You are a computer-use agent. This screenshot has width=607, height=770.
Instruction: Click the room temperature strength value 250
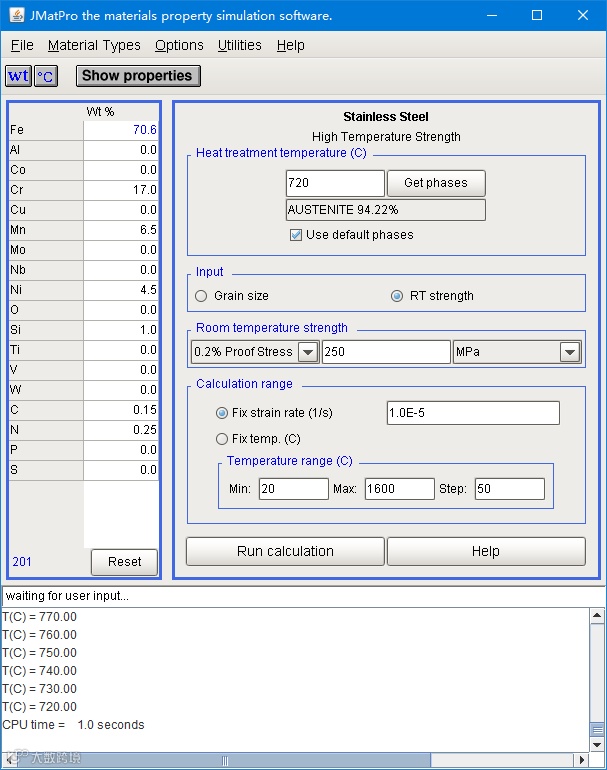[x=386, y=352]
